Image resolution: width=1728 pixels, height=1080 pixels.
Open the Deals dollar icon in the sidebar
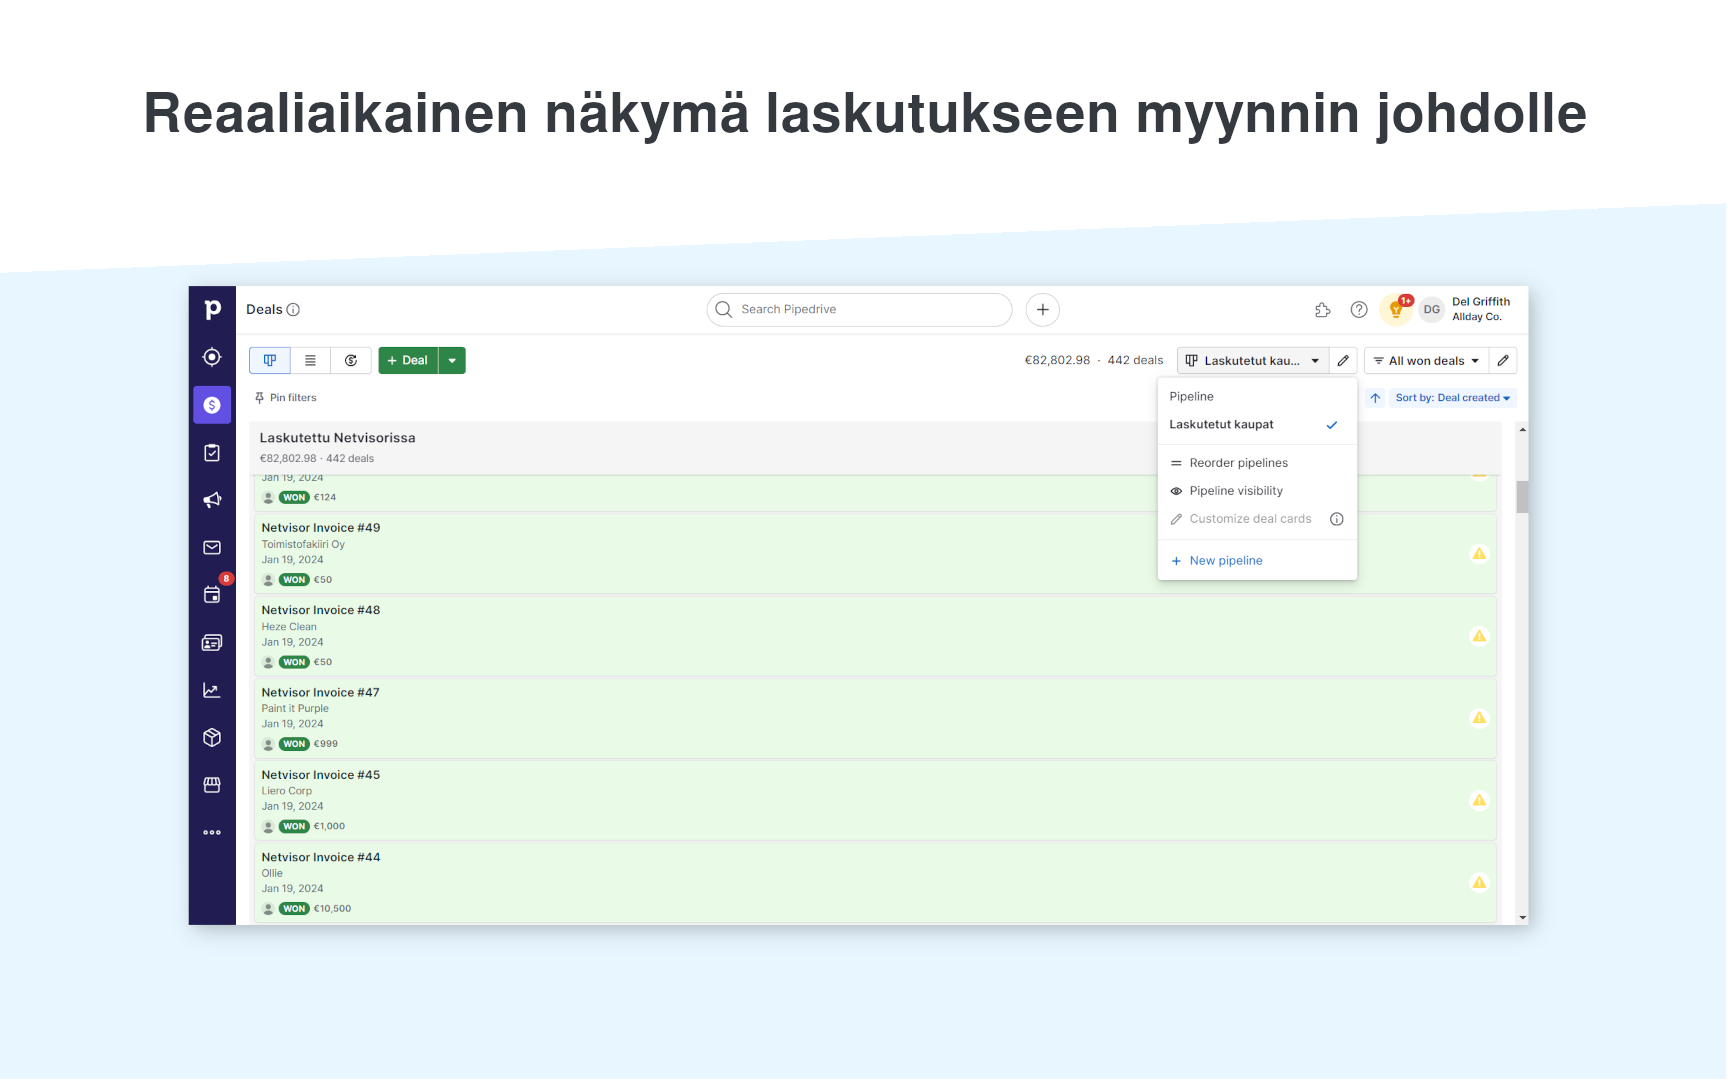point(212,405)
